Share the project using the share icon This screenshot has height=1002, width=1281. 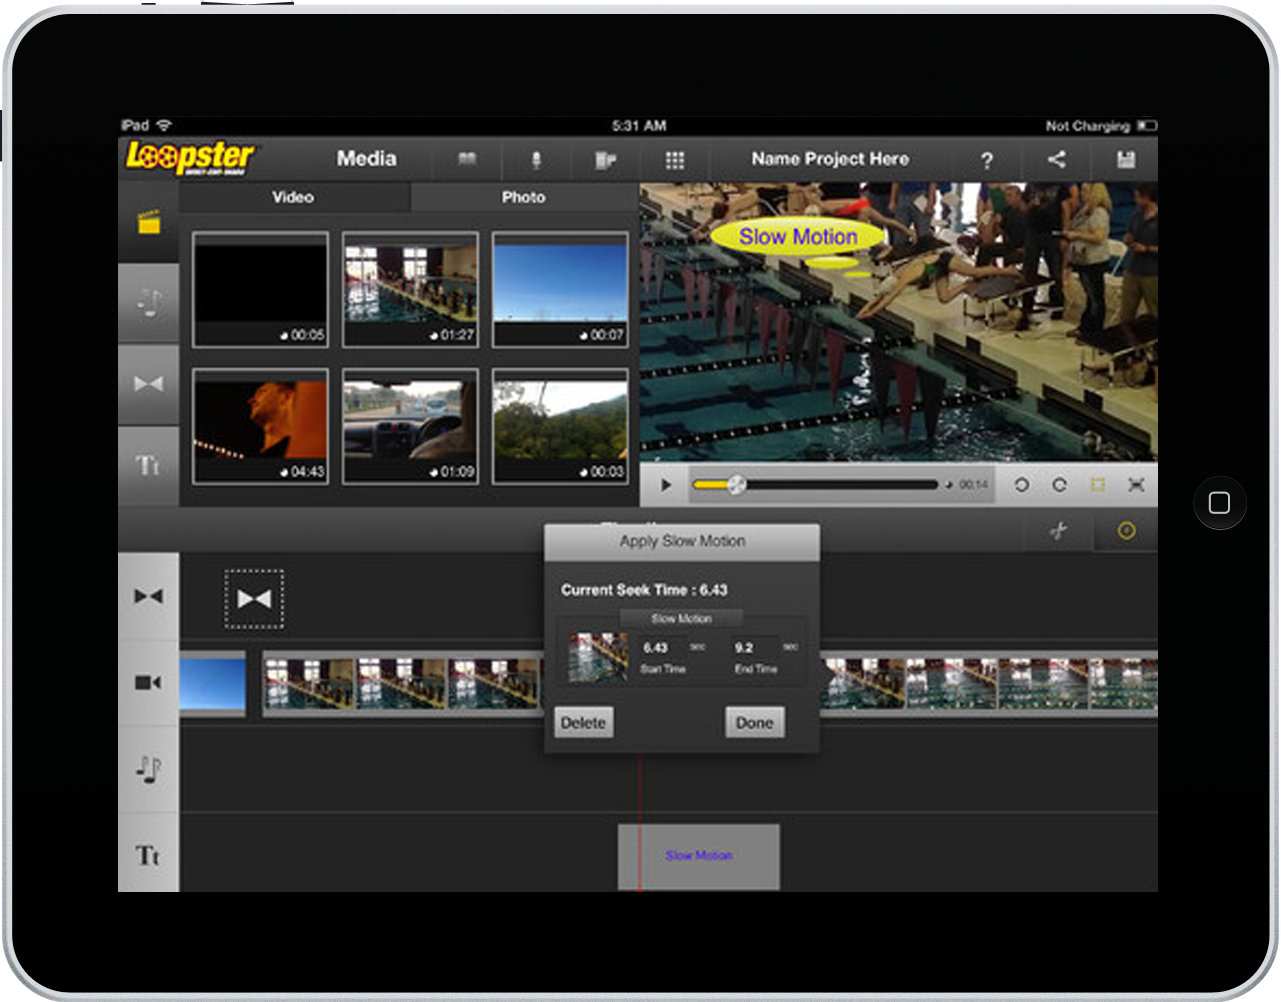pos(1055,159)
